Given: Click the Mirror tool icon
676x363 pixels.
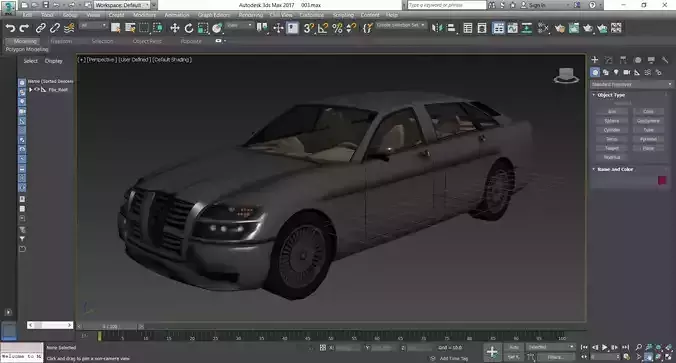Looking at the screenshot, I should click(437, 28).
